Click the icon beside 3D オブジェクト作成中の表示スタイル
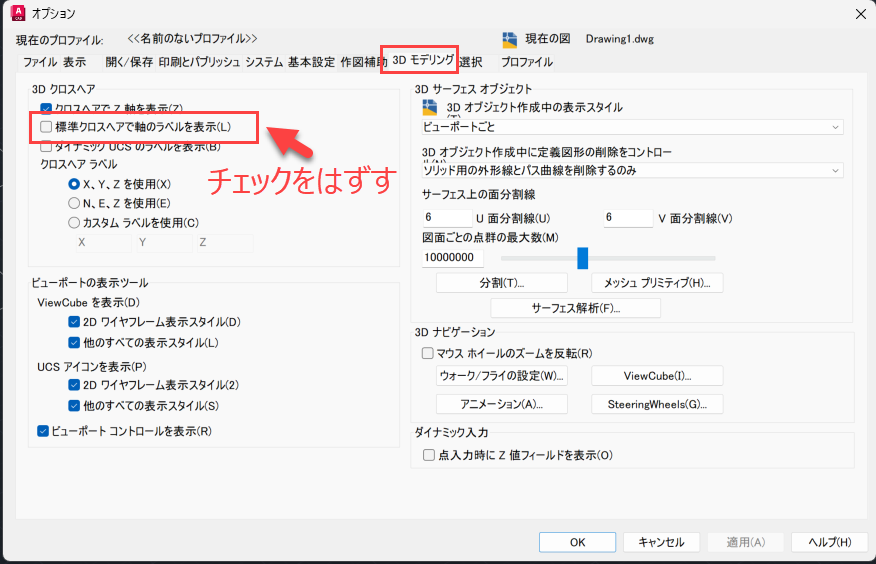Screen dimensions: 876x564 [x=430, y=107]
